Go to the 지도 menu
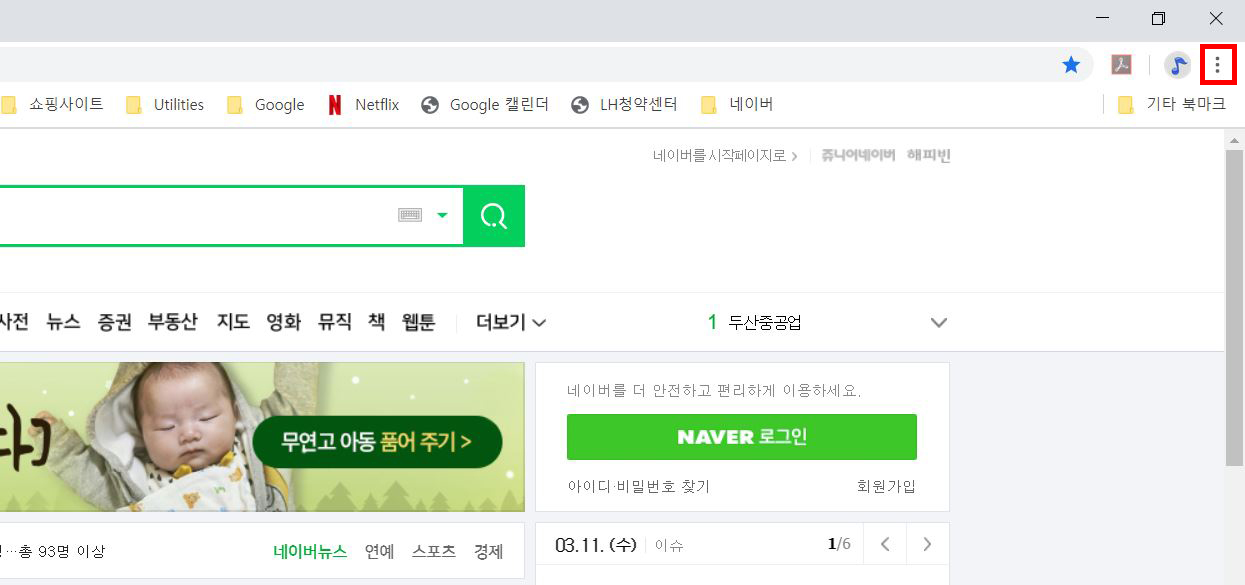 [233, 322]
